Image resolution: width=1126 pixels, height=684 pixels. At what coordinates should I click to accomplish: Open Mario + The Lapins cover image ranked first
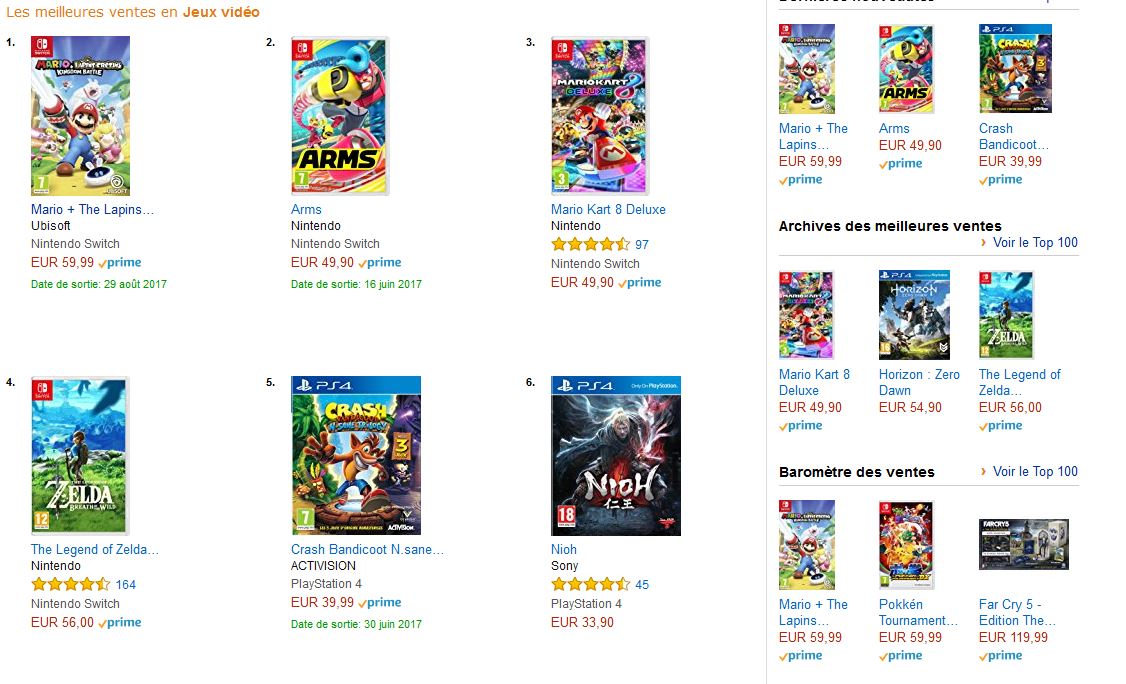[x=80, y=115]
